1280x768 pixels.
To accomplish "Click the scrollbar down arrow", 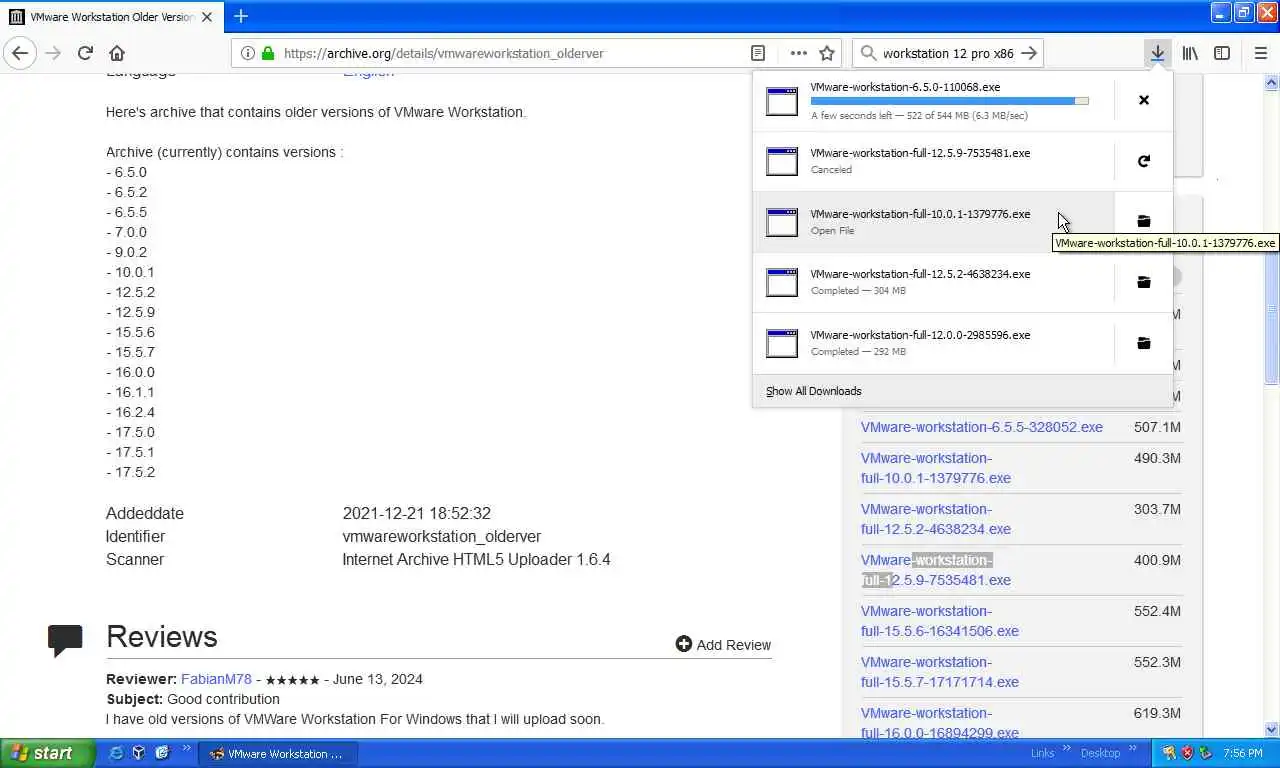I will click(1272, 730).
